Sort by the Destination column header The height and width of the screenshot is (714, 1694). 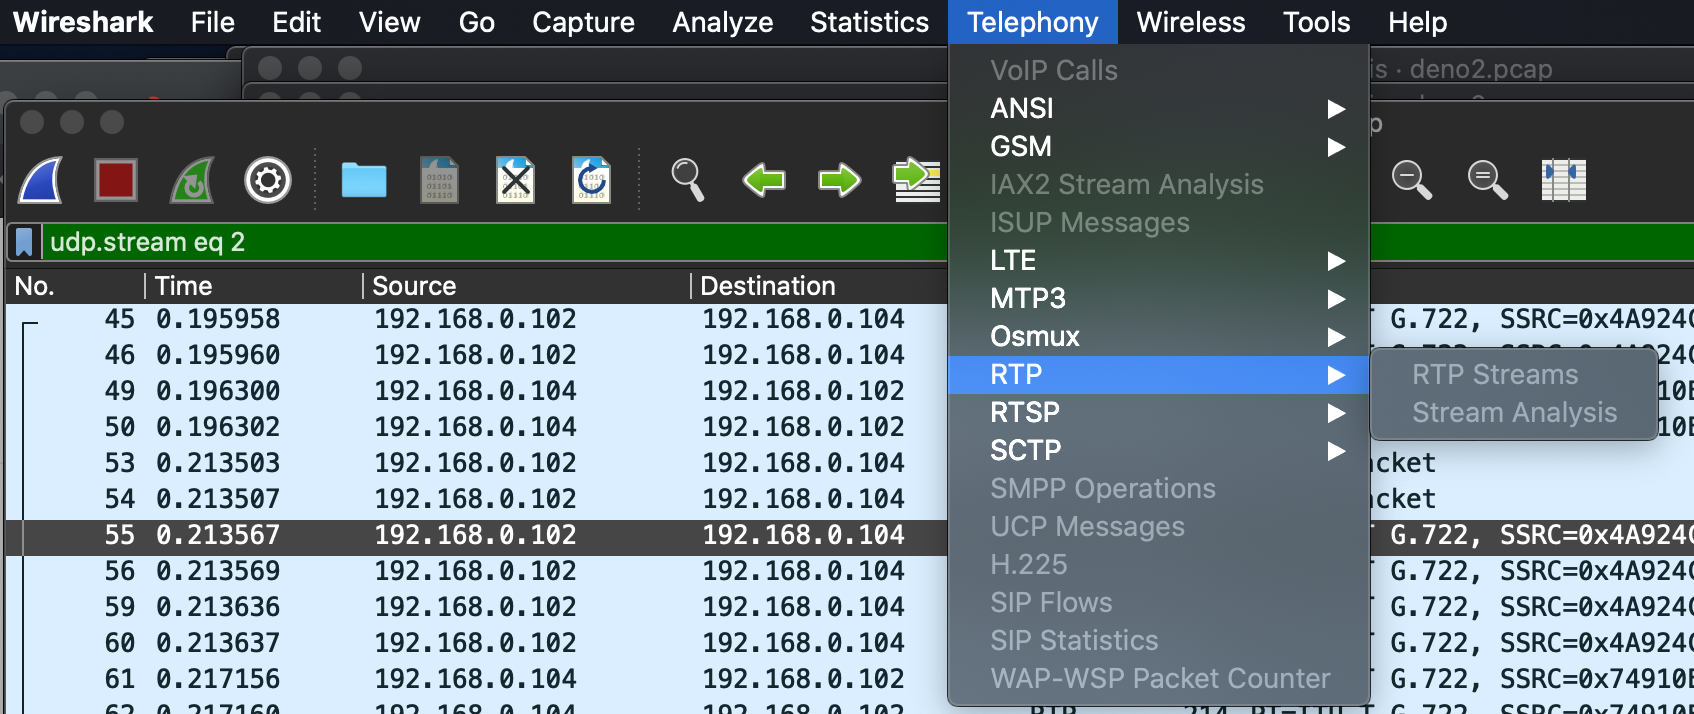(x=820, y=286)
